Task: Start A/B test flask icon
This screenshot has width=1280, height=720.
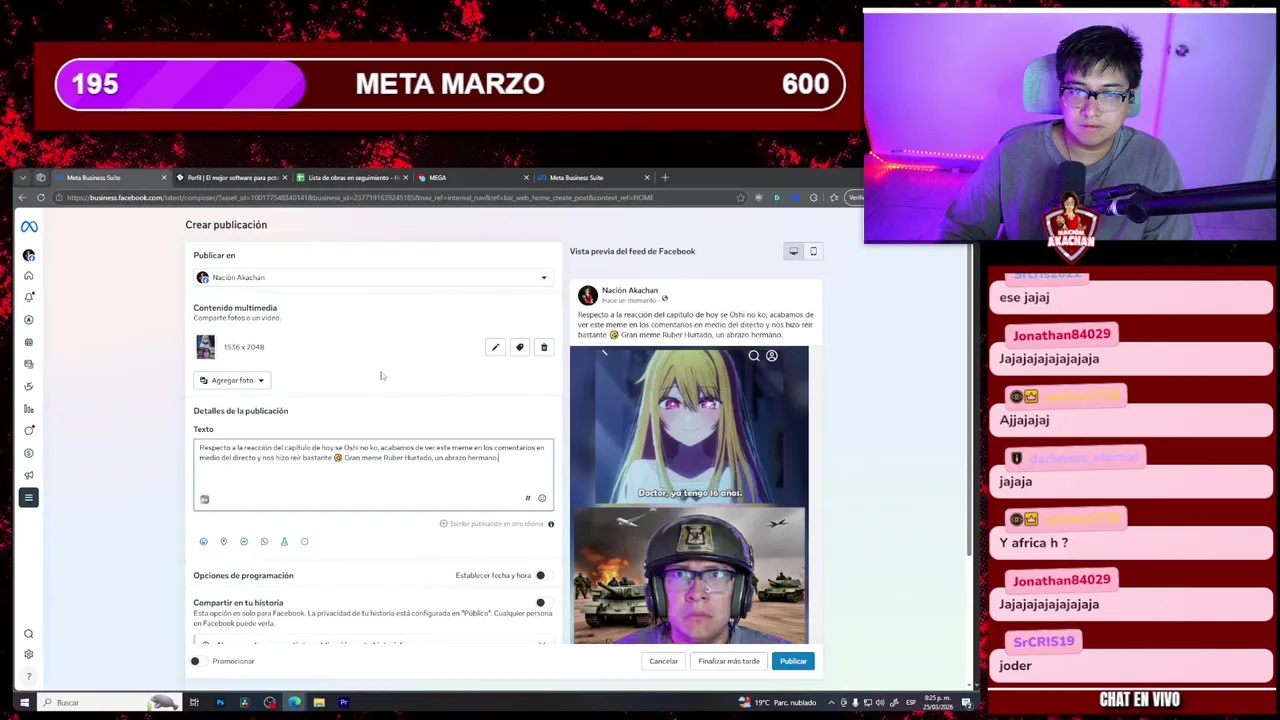Action: 284,541
